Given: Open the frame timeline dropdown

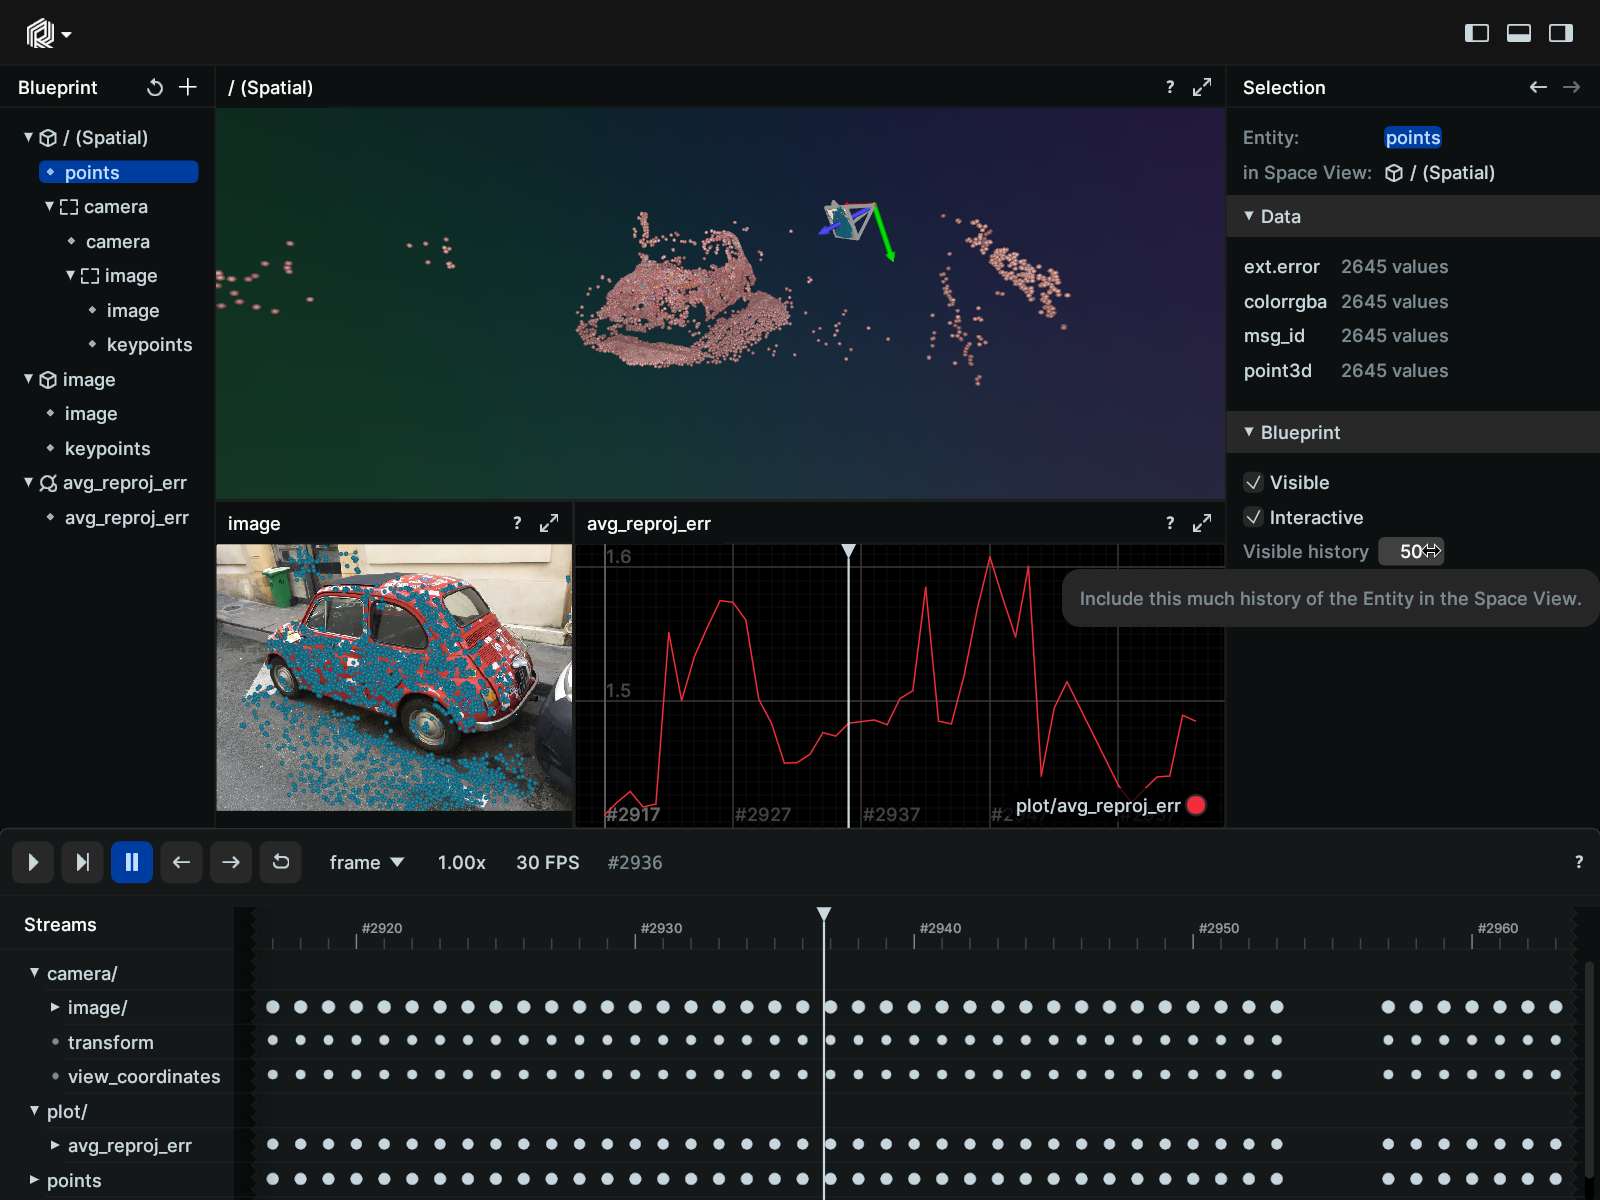Looking at the screenshot, I should click(367, 862).
